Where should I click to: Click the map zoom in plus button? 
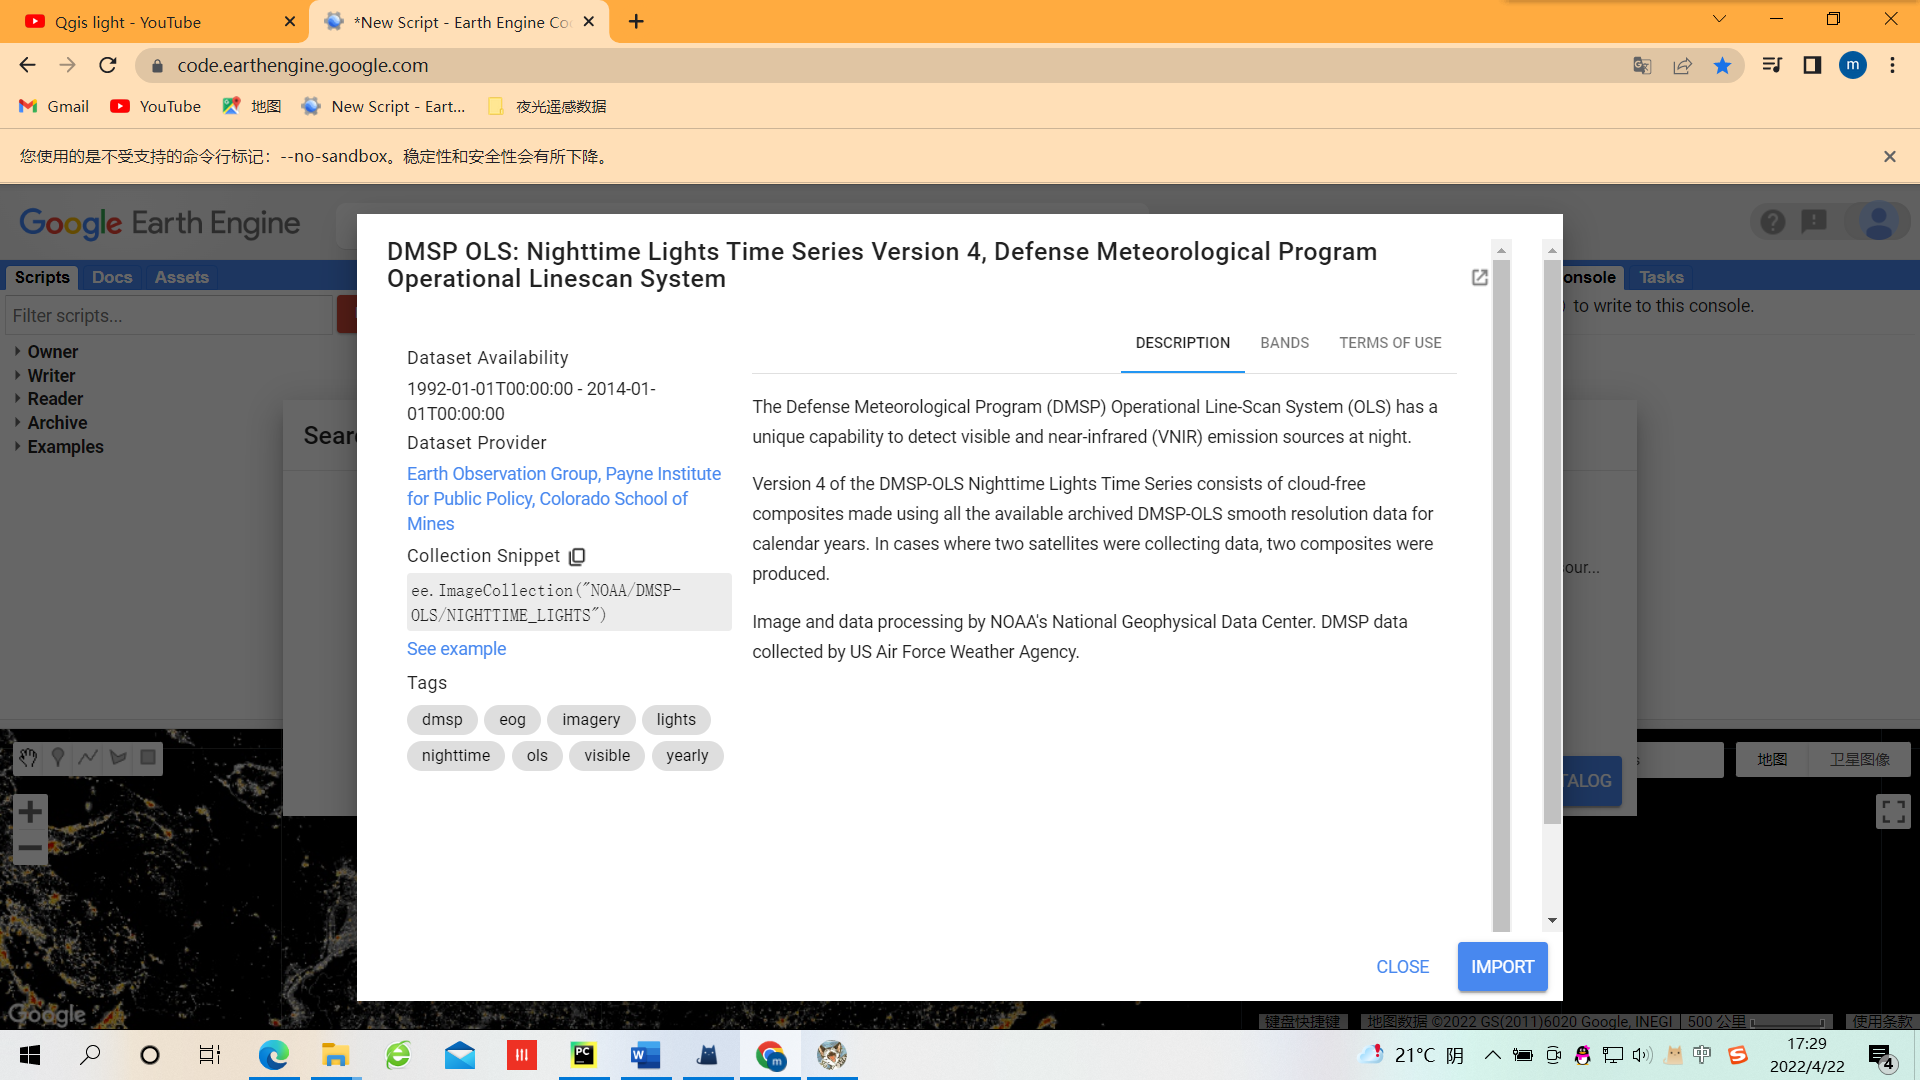tap(30, 811)
